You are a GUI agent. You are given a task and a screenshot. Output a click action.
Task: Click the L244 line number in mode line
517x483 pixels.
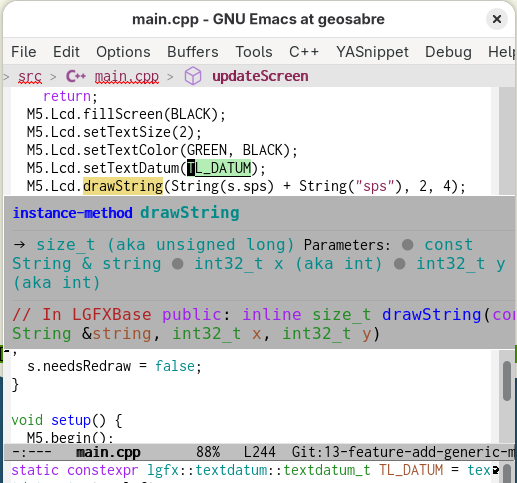tap(260, 452)
